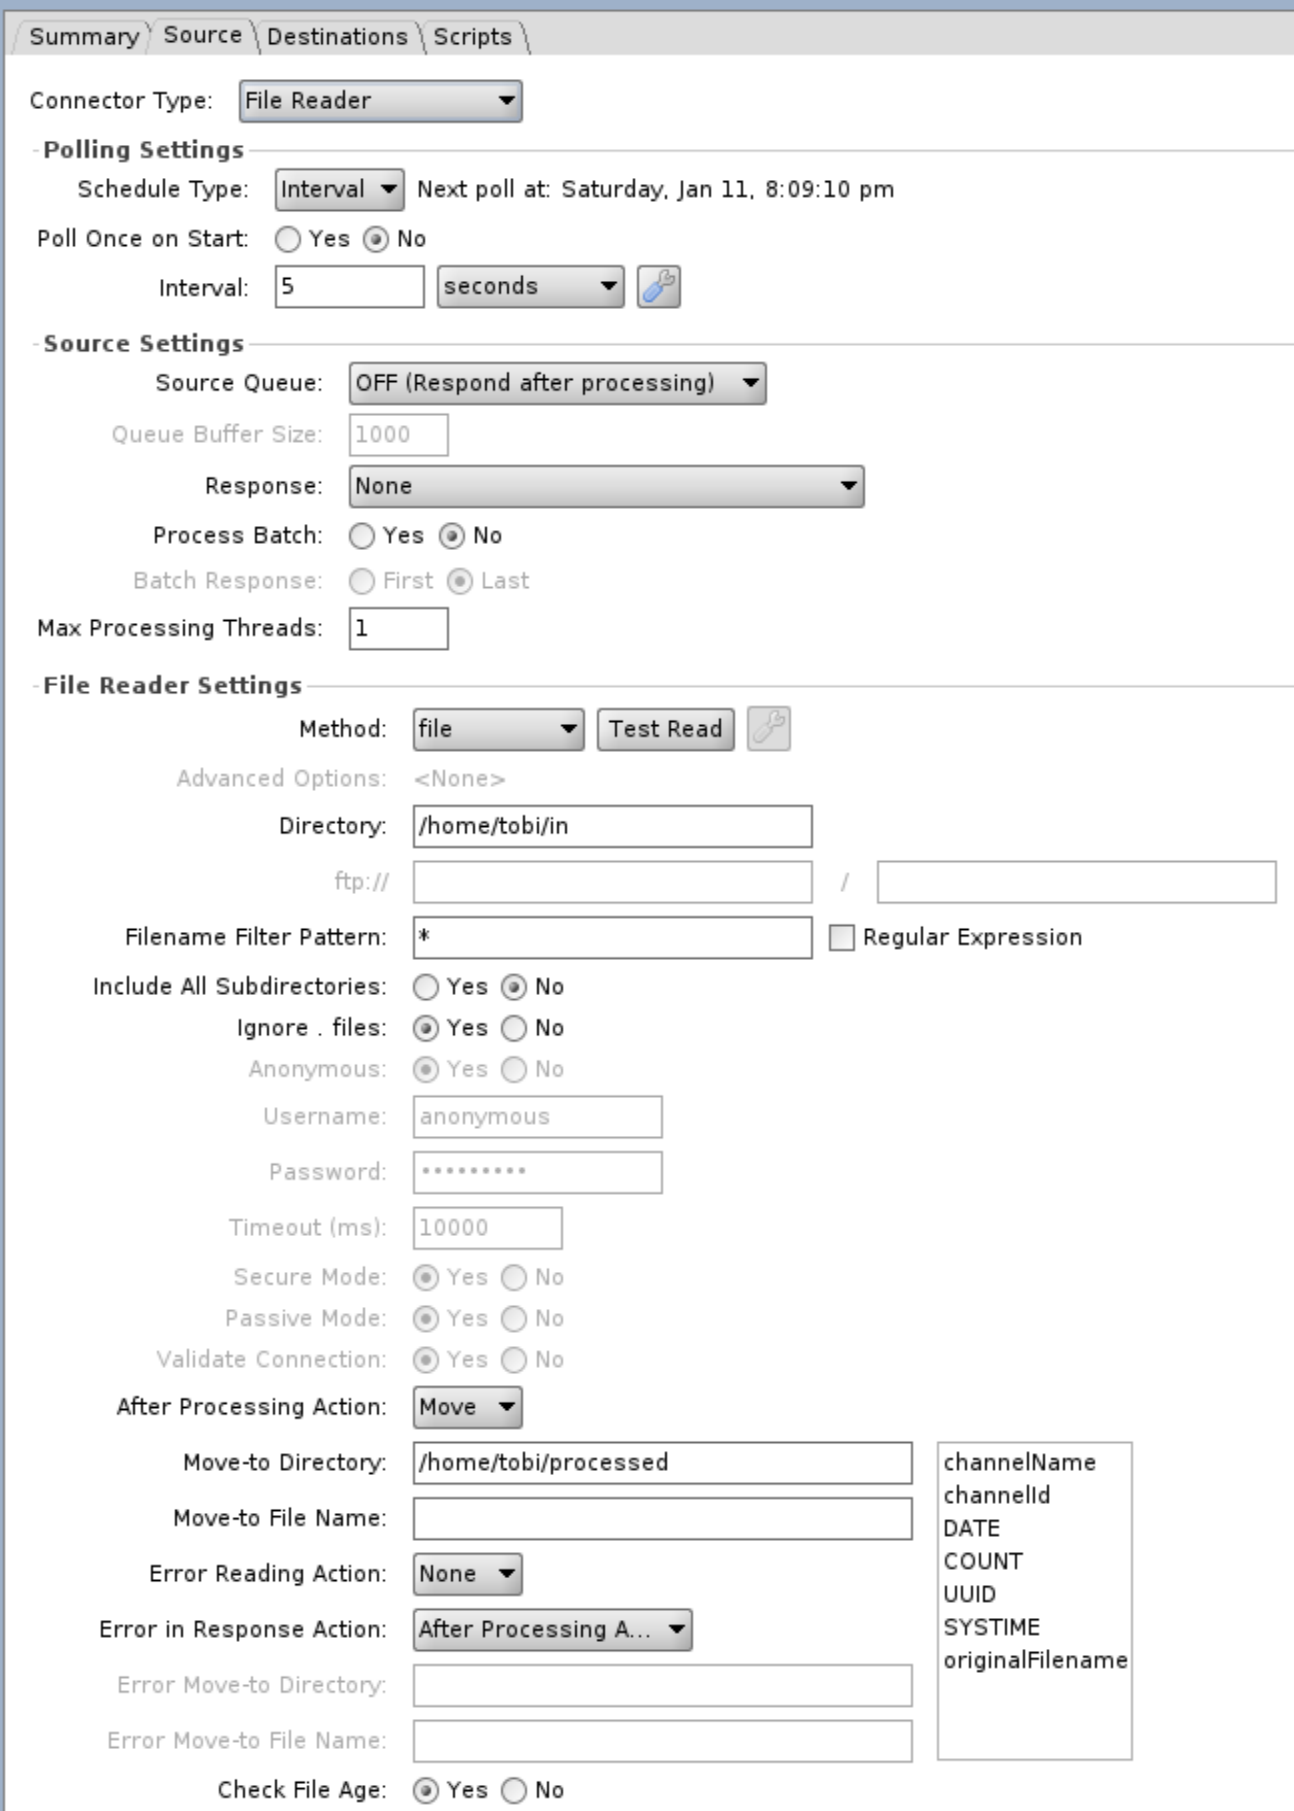Go to the Summary tab
Viewport: 1294px width, 1811px height.
(83, 37)
